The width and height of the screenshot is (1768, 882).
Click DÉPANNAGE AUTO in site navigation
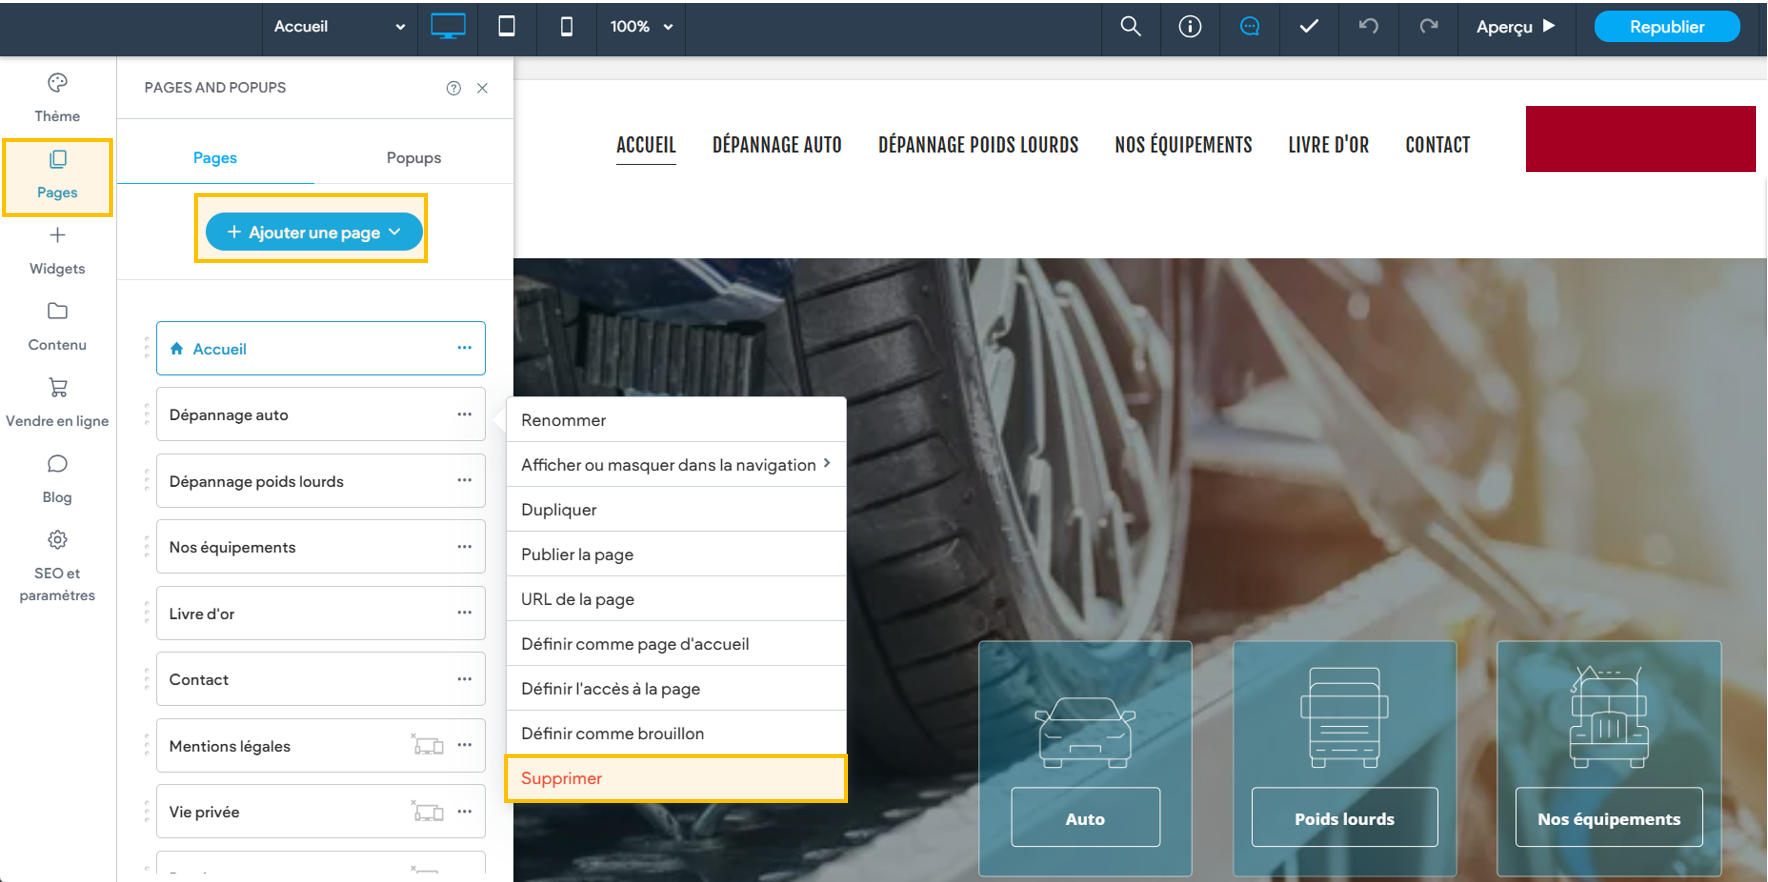point(777,145)
